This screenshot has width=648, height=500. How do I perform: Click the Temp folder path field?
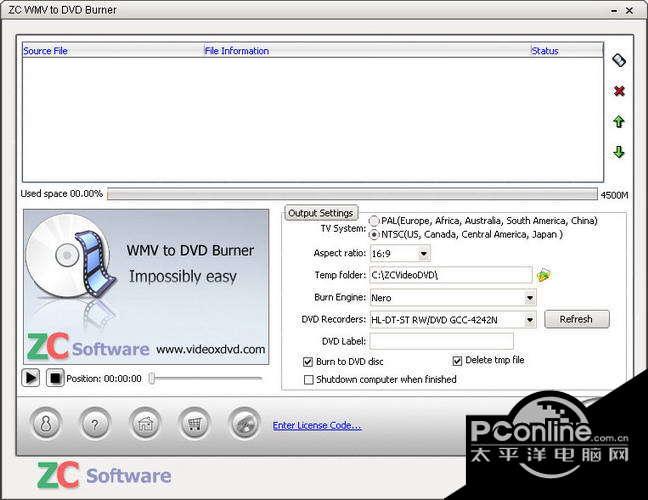tap(450, 275)
